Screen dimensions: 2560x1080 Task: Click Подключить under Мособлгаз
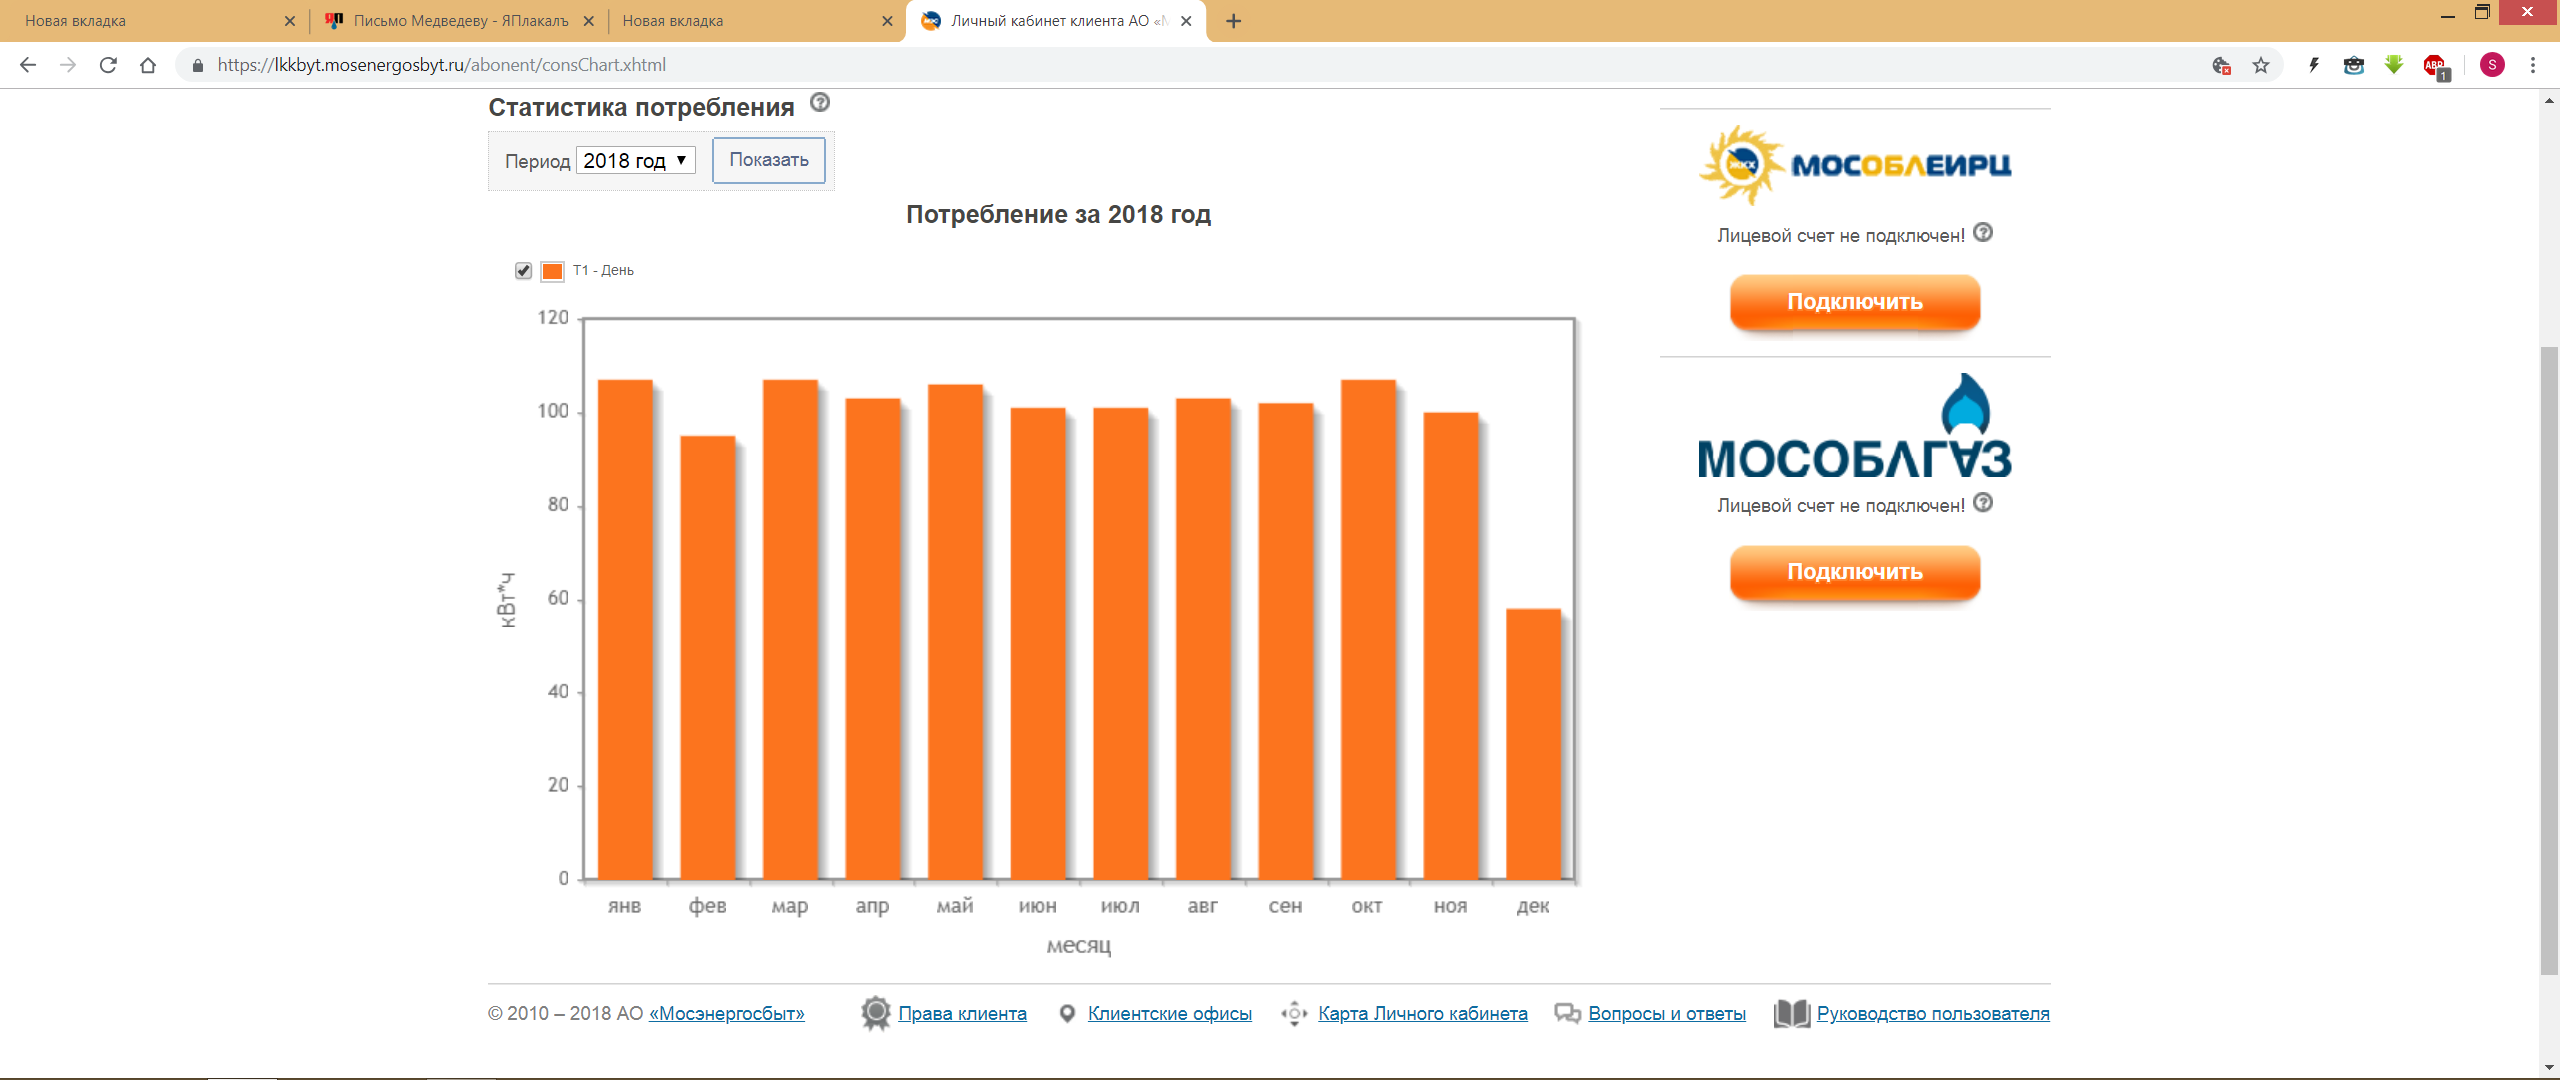pos(1855,572)
